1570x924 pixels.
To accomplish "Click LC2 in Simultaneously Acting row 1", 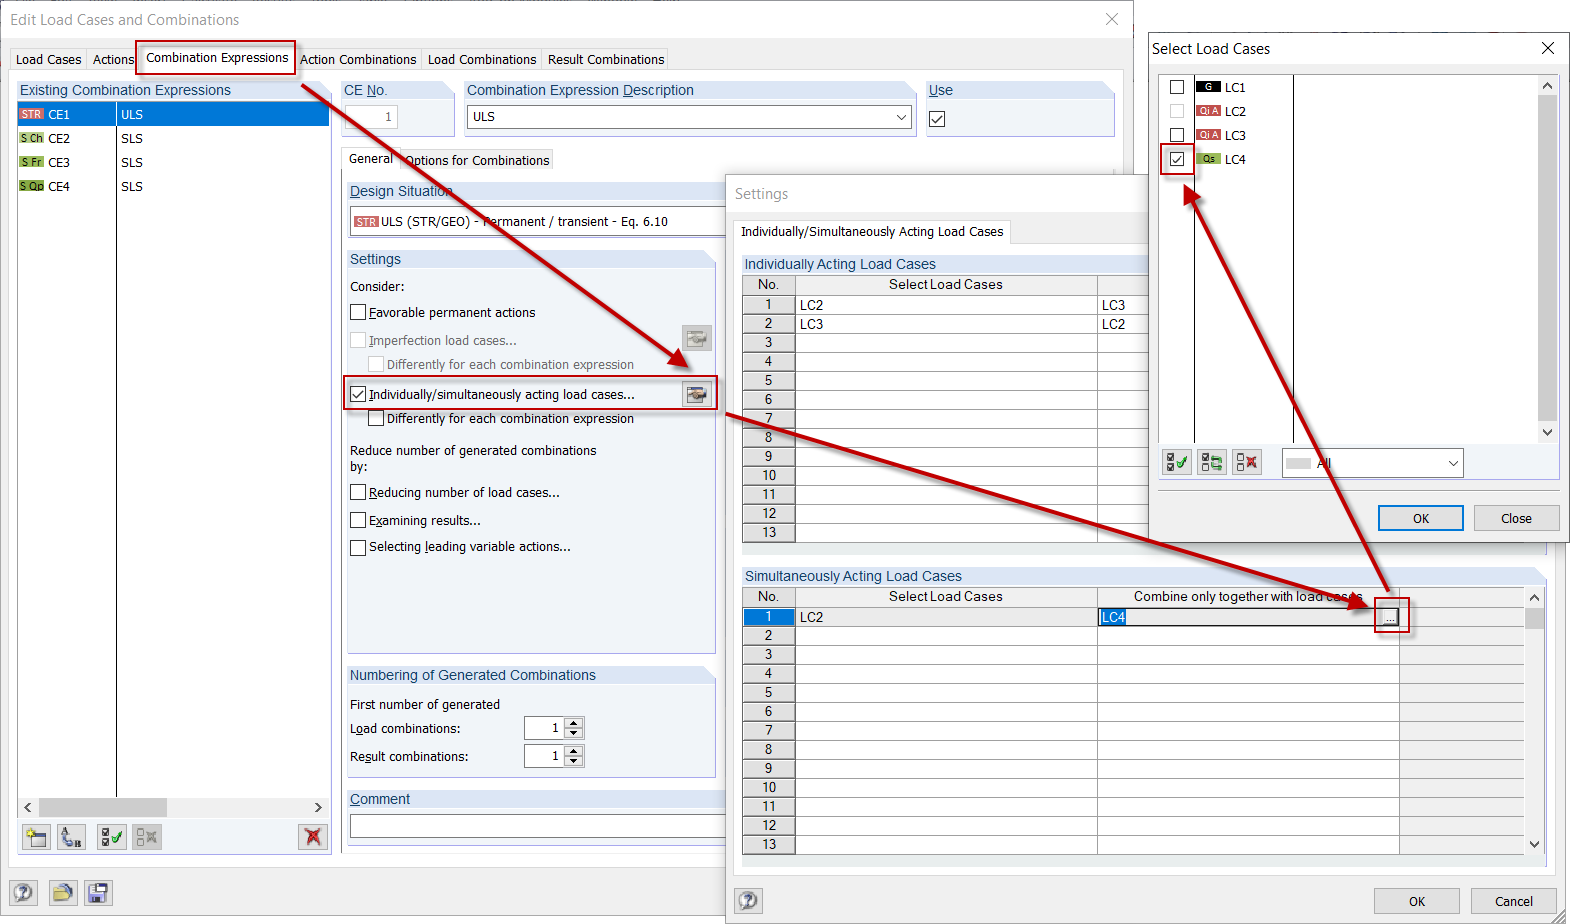I will pos(946,617).
